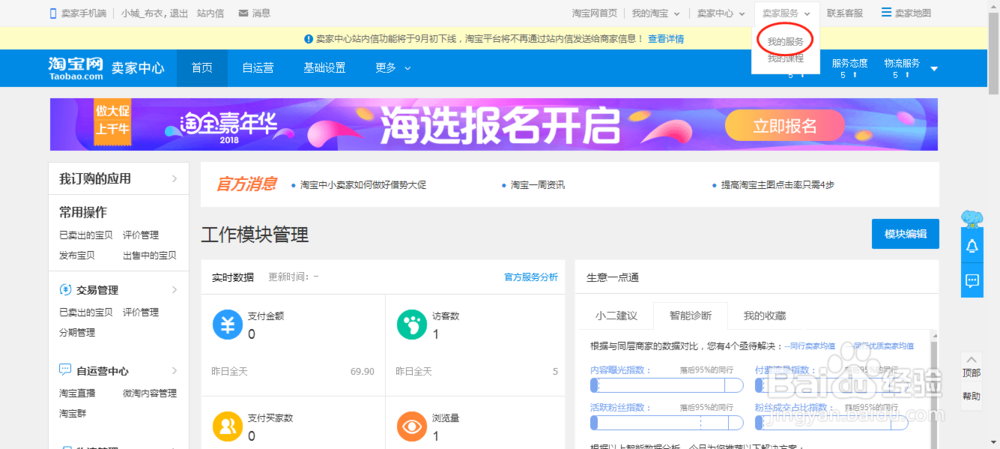Open the notification bell icon on right sidebar
1000x449 pixels.
972,246
